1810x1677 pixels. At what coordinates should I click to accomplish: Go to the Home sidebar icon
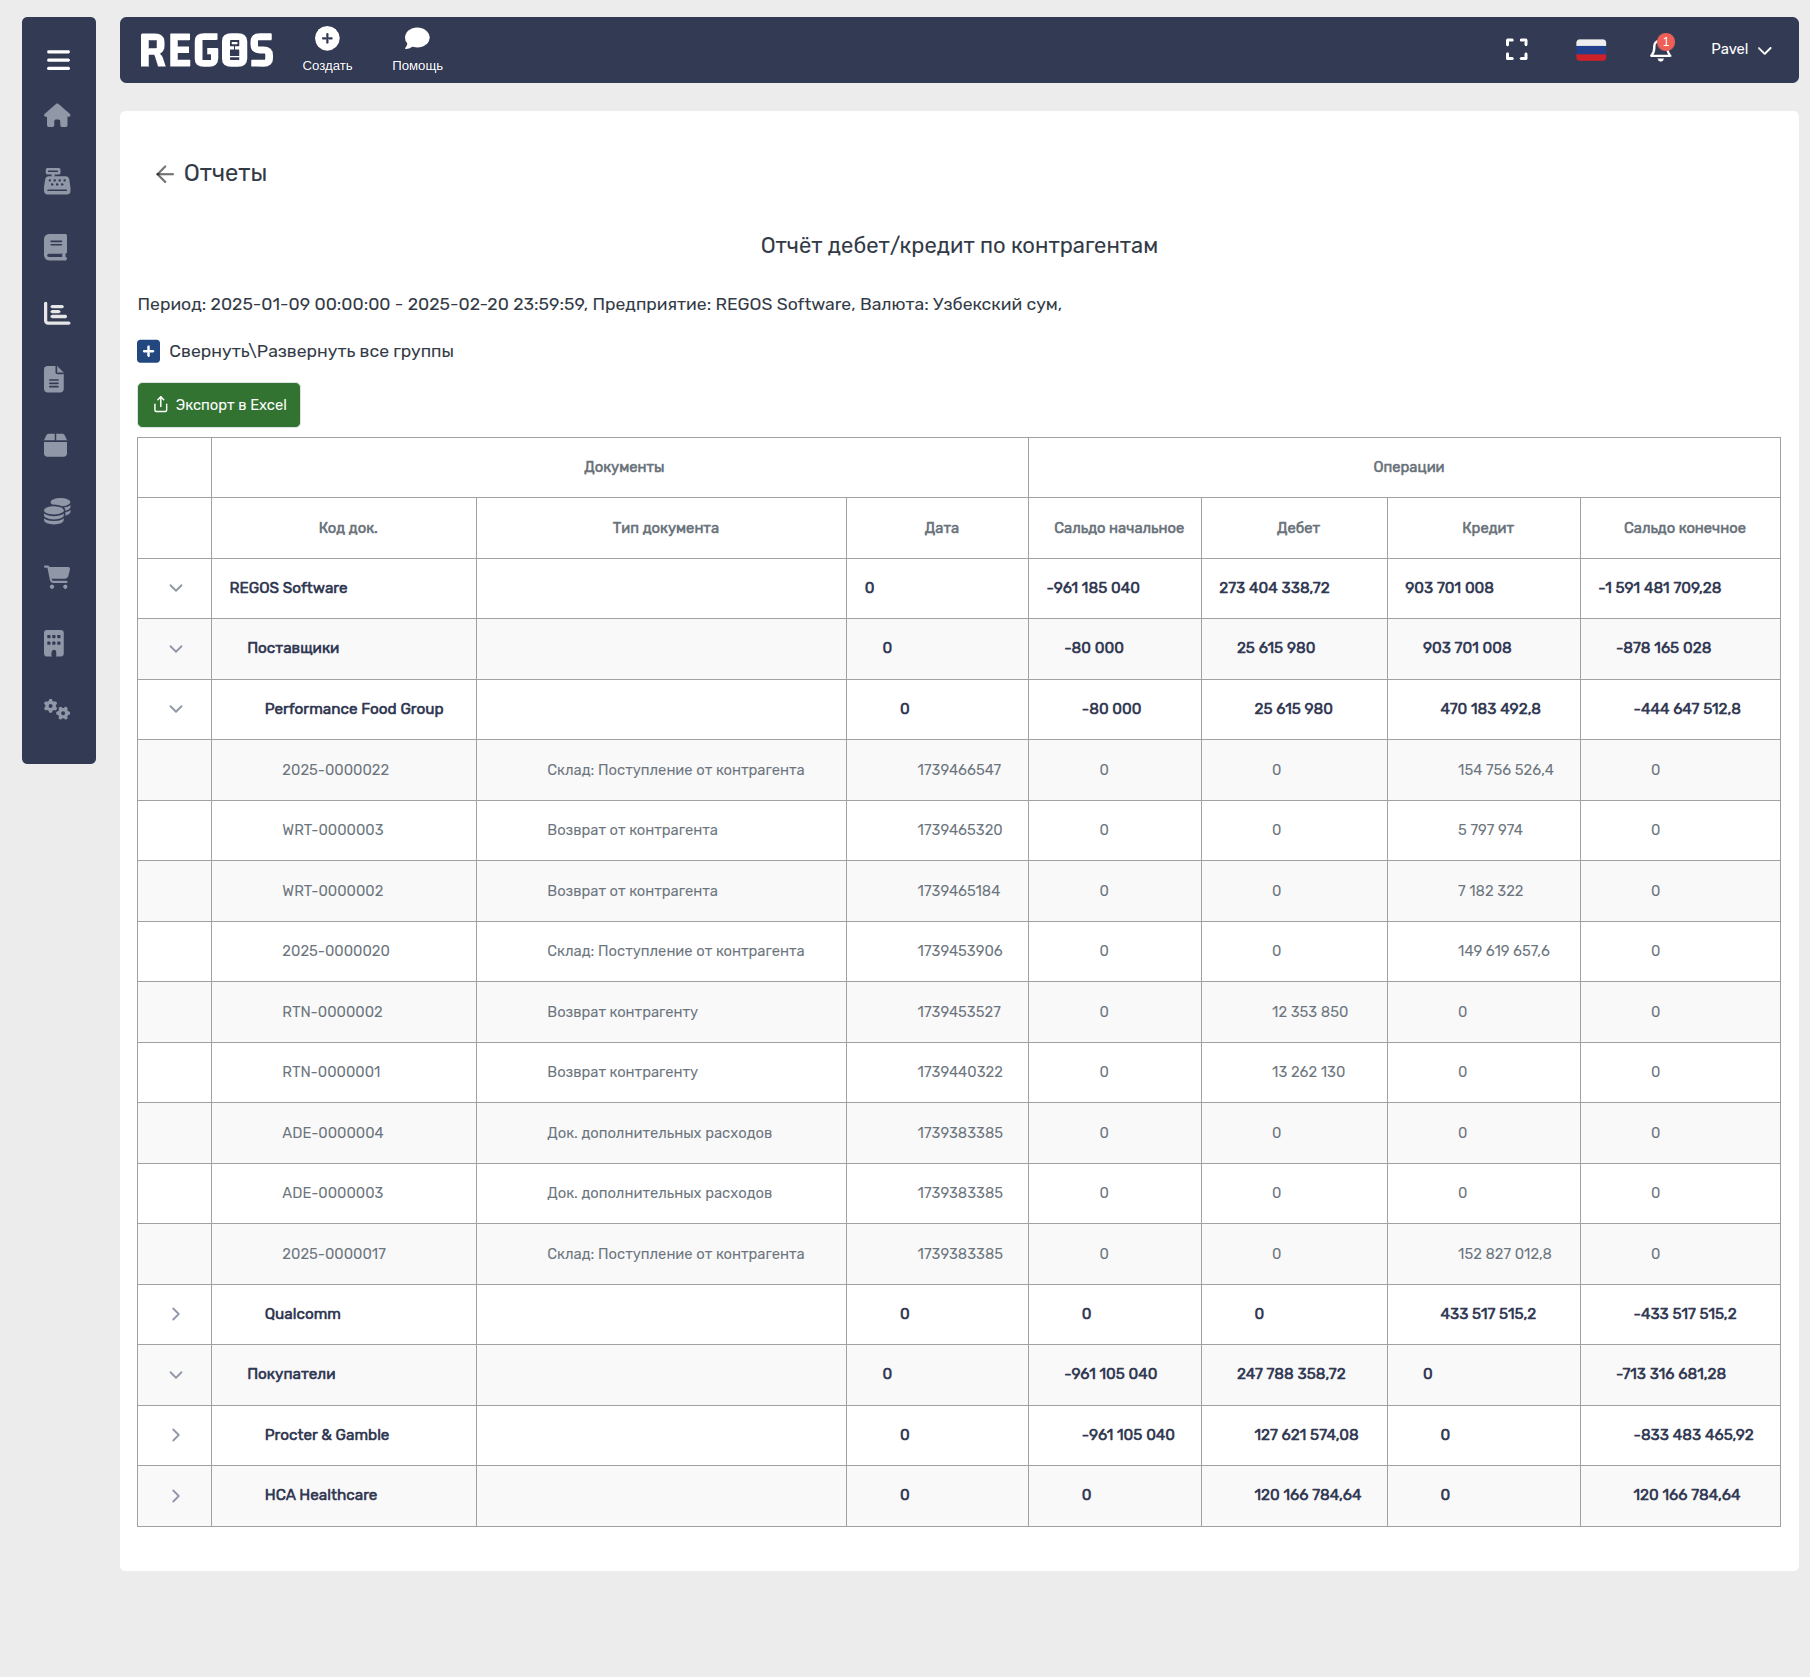click(57, 116)
